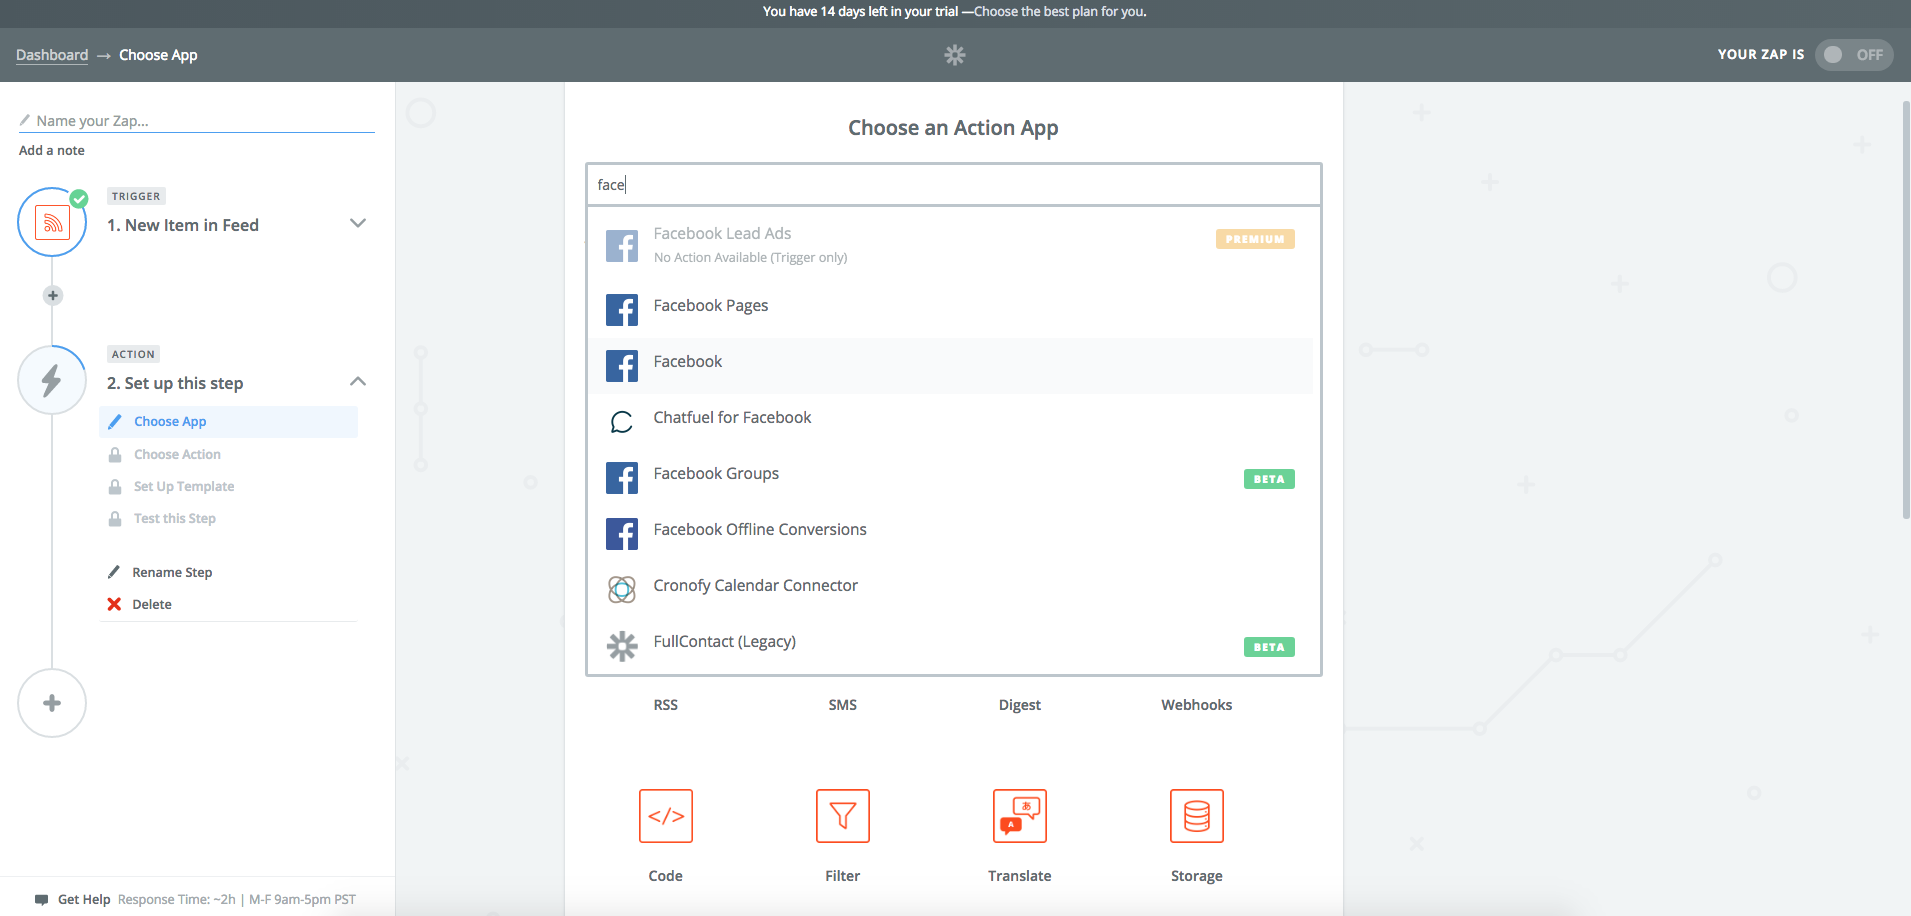Screen dimensions: 1911x916
Task: Click the Facebook Groups logo icon
Action: point(622,478)
